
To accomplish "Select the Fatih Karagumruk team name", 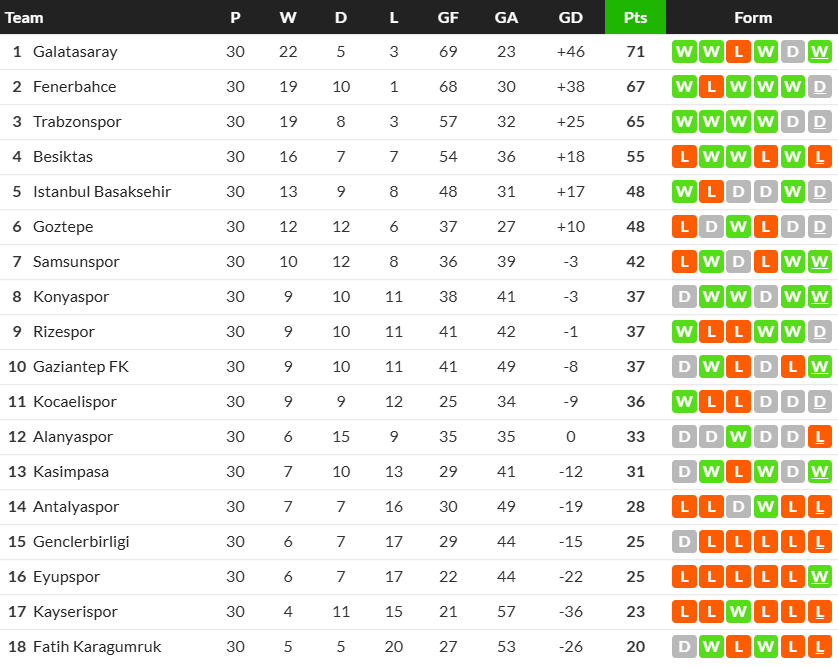I will pos(97,647).
